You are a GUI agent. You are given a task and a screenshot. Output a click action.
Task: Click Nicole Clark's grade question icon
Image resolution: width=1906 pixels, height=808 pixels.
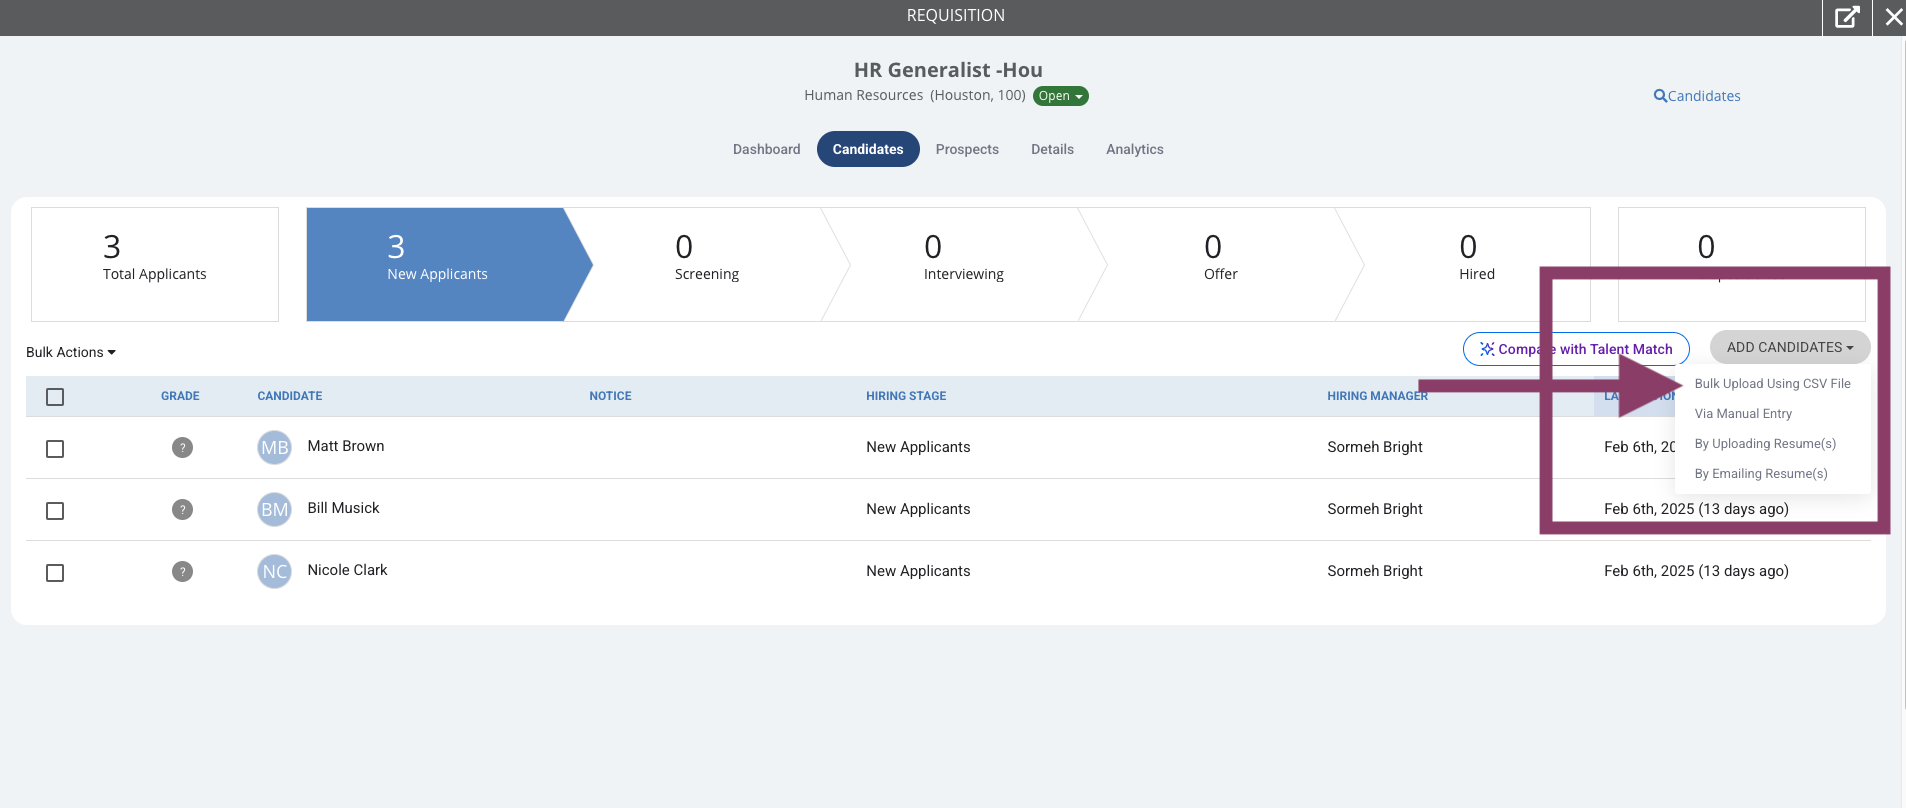point(182,571)
